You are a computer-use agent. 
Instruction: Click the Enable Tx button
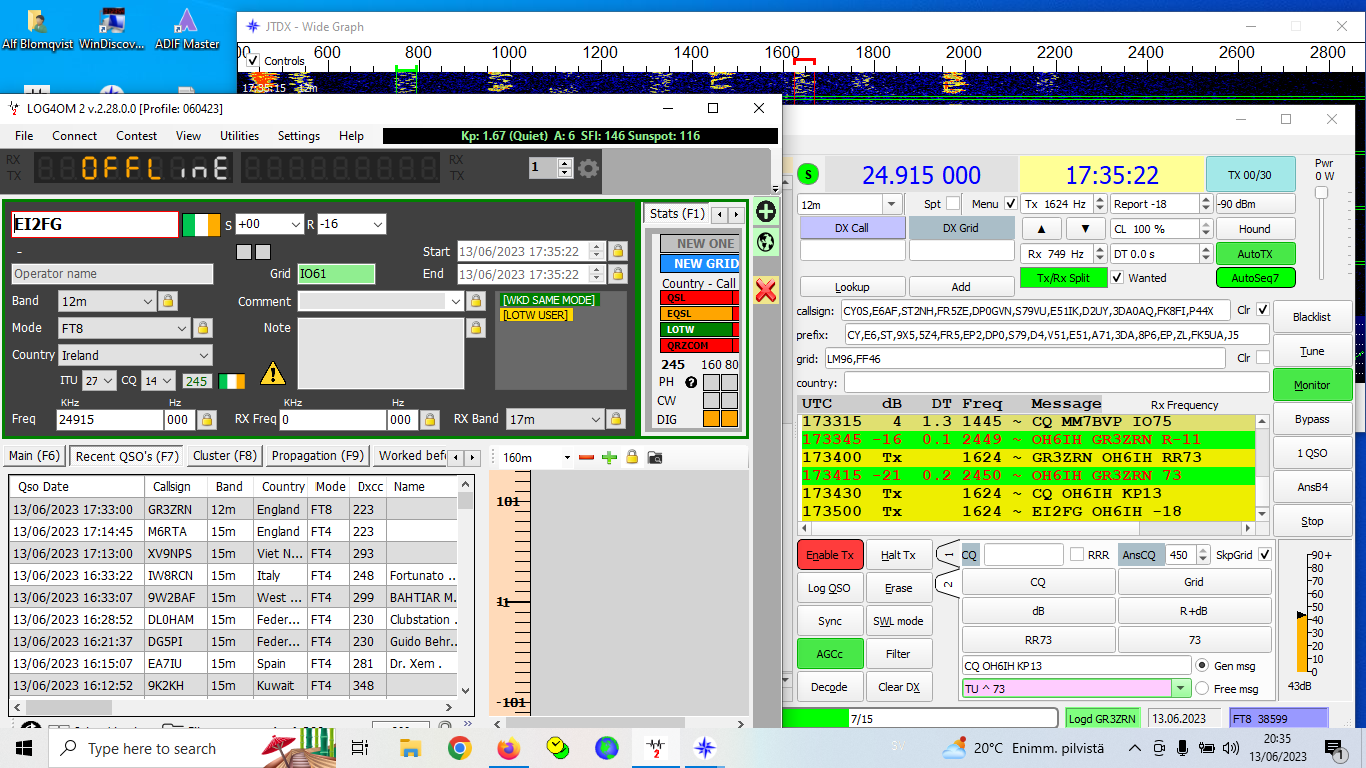pos(830,555)
